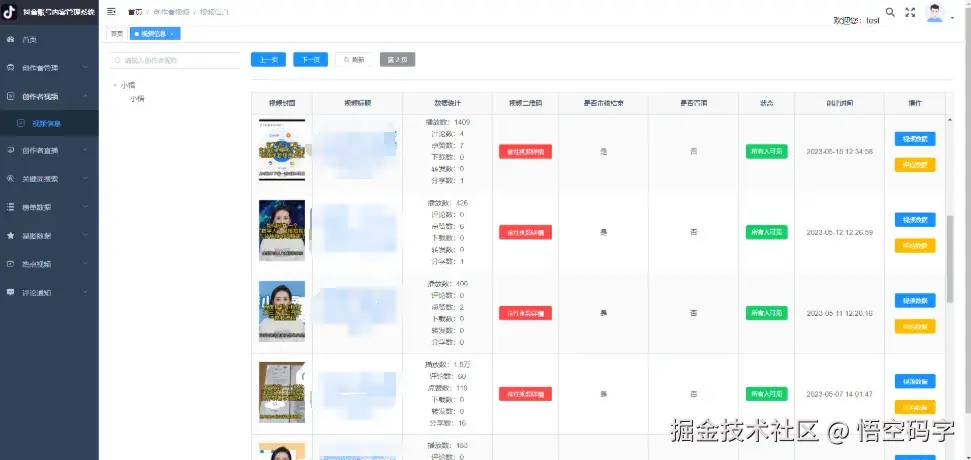971x460 pixels.
Task: Click the dashboard icon beside 首页 in sidebar
Action: [10, 40]
